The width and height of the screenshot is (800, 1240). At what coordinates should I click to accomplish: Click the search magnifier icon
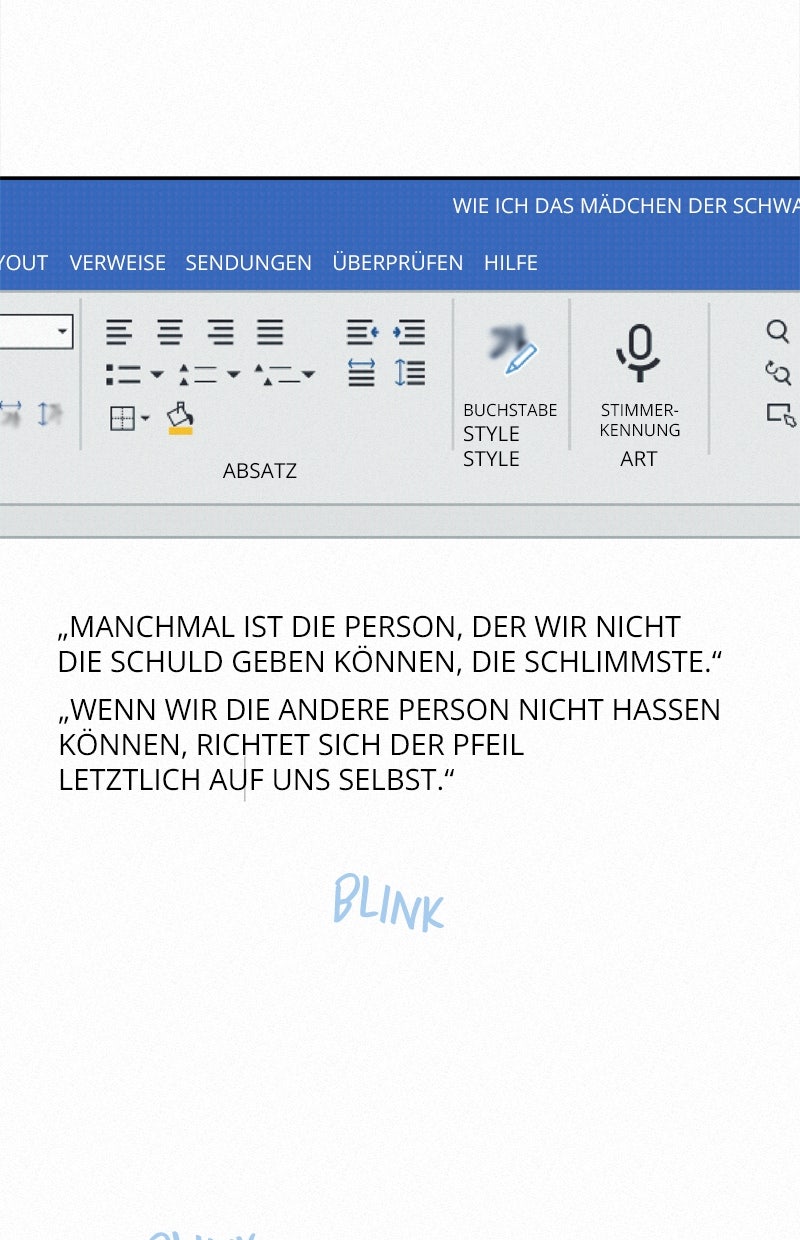click(x=777, y=331)
